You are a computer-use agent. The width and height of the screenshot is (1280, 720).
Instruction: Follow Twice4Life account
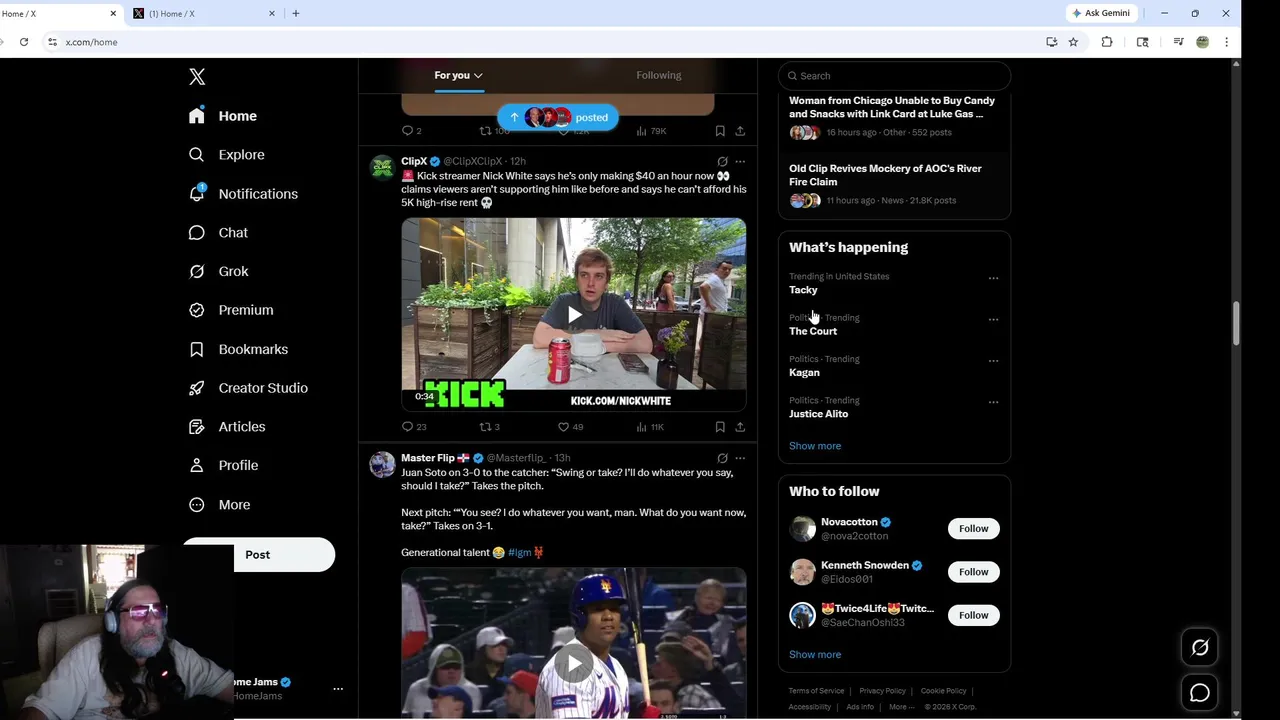[973, 616]
